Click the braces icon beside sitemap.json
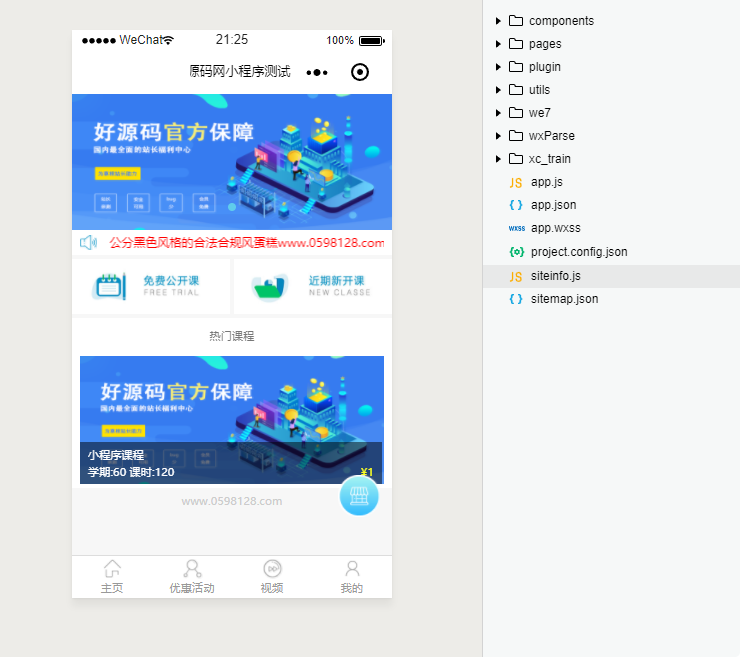 pyautogui.click(x=516, y=299)
